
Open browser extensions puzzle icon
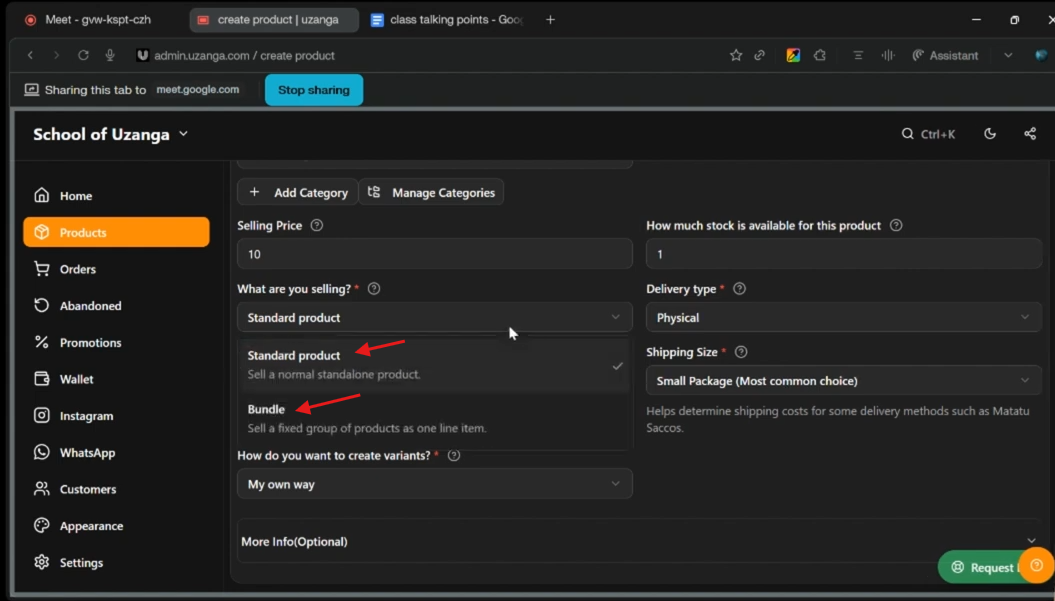(x=820, y=55)
